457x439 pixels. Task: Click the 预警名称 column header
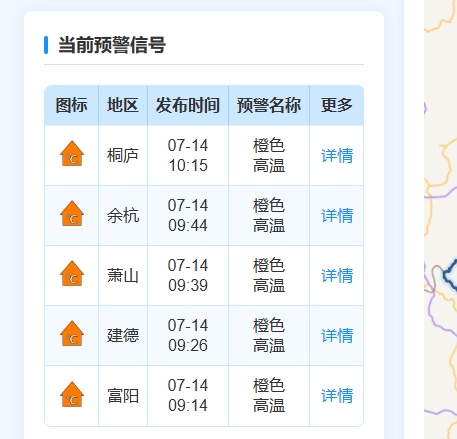(x=269, y=105)
